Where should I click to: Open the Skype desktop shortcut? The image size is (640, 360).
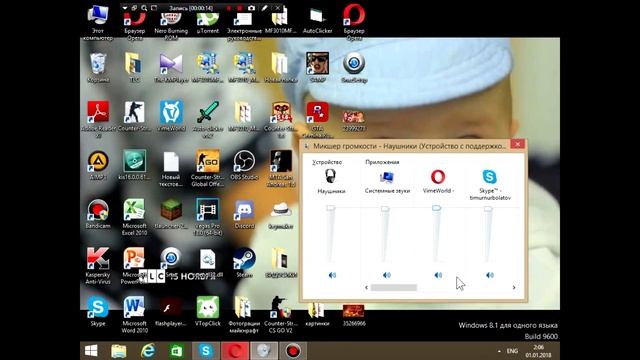click(98, 312)
